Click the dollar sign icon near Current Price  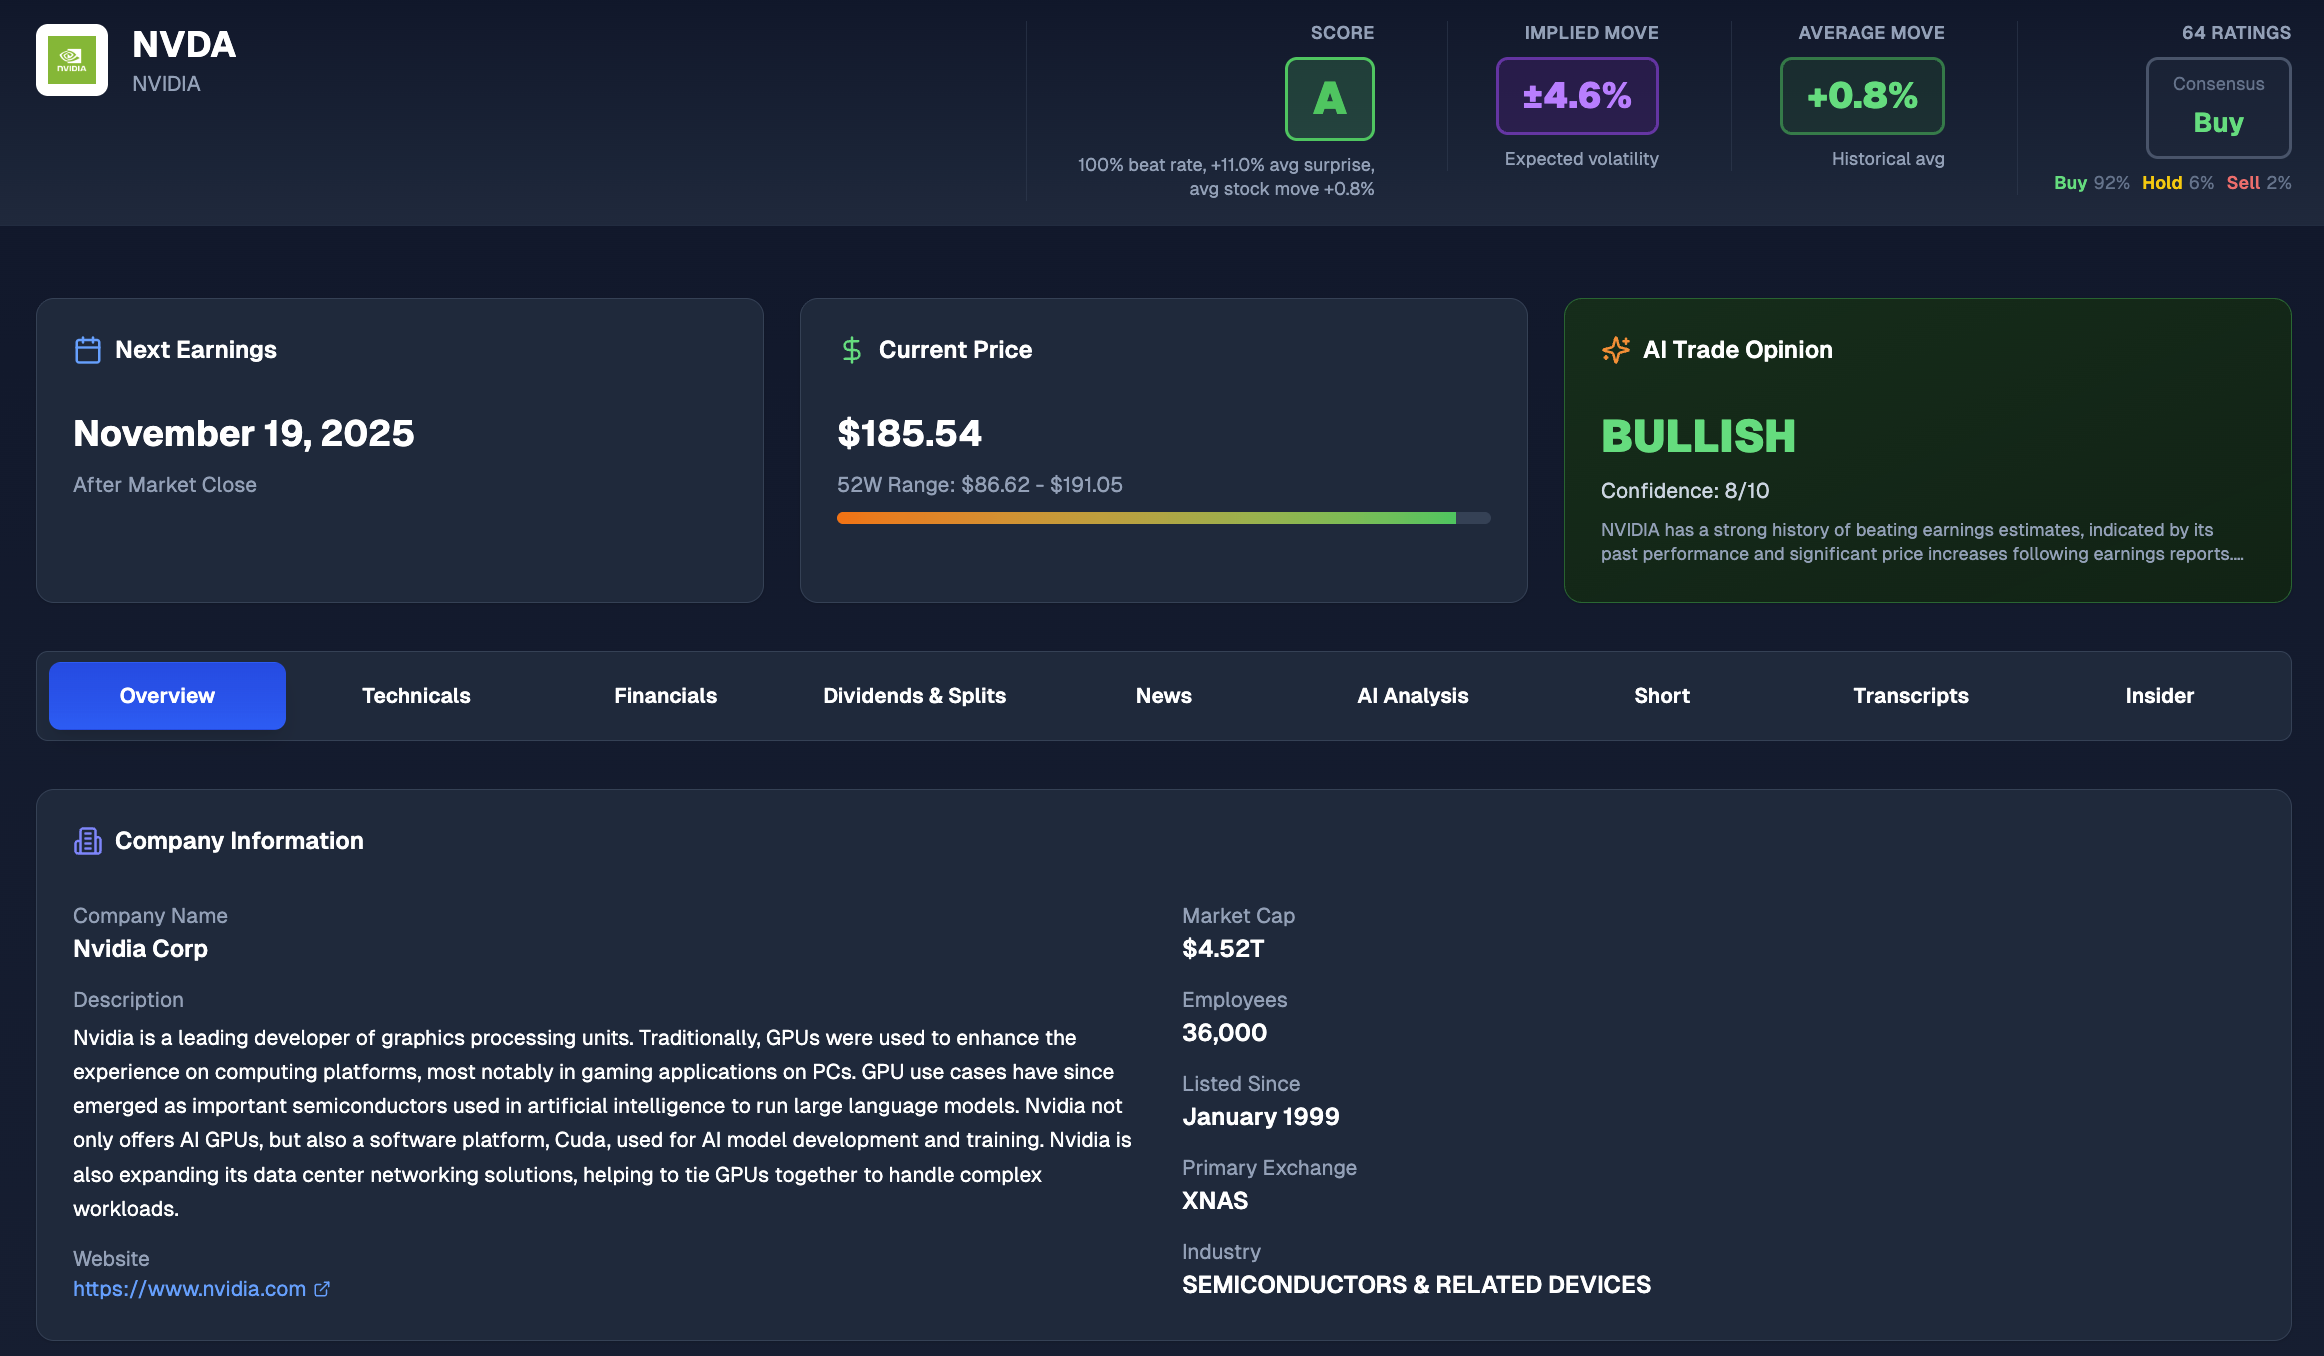tap(851, 349)
